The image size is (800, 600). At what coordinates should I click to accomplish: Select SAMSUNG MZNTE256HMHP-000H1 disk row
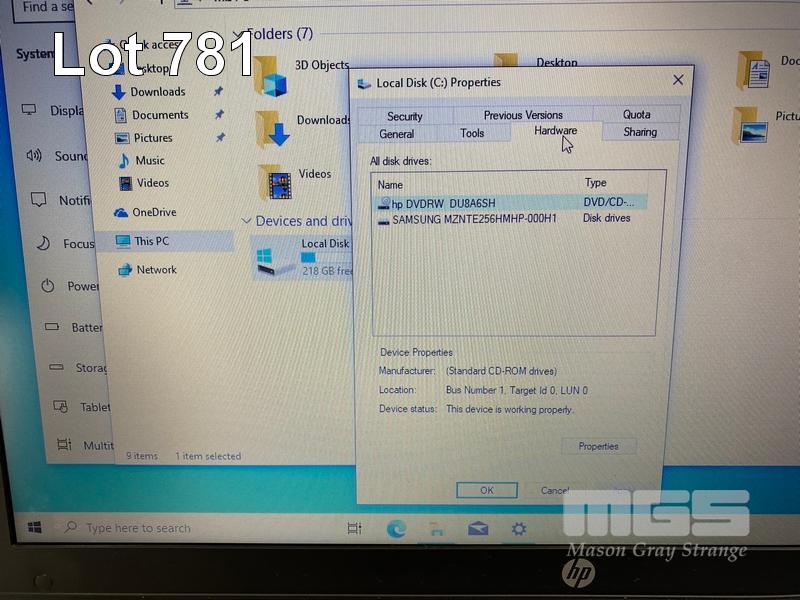[x=512, y=219]
